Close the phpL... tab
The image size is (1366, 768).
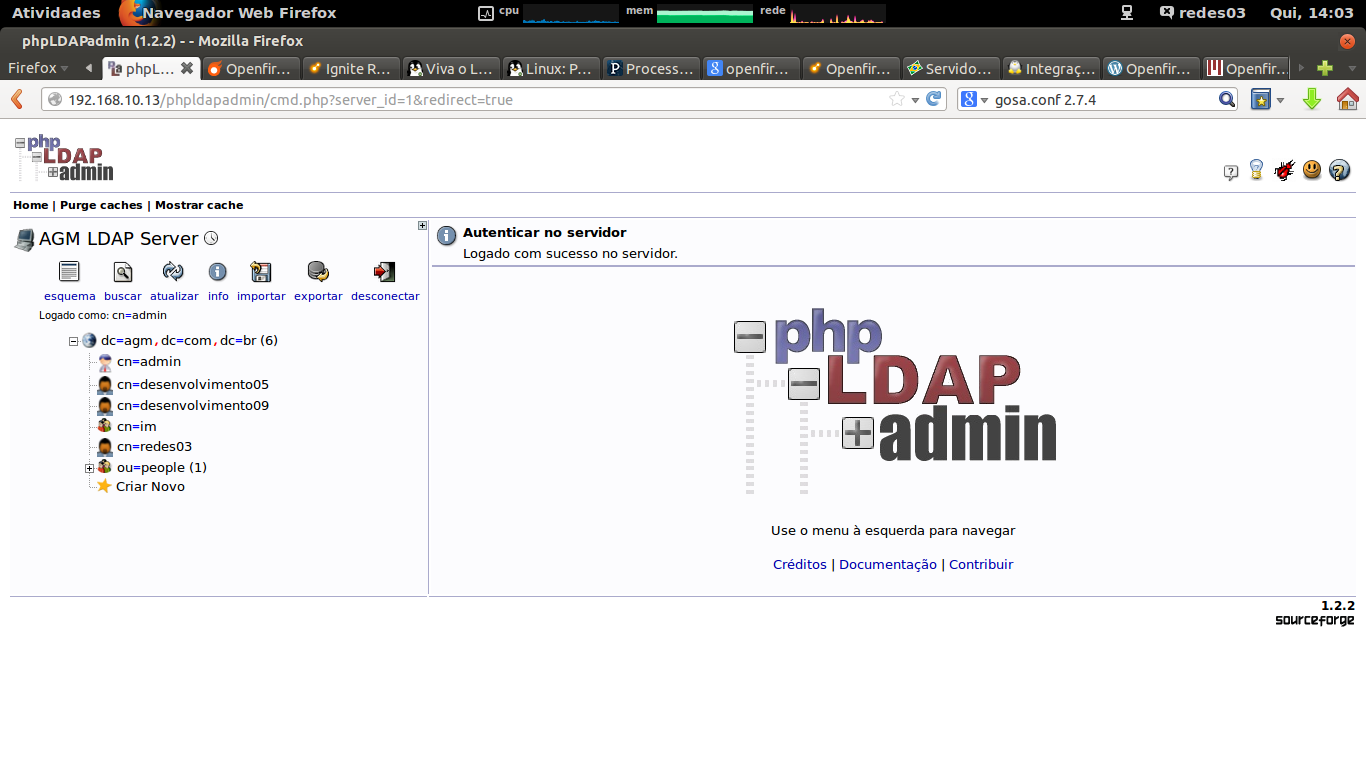[x=187, y=68]
